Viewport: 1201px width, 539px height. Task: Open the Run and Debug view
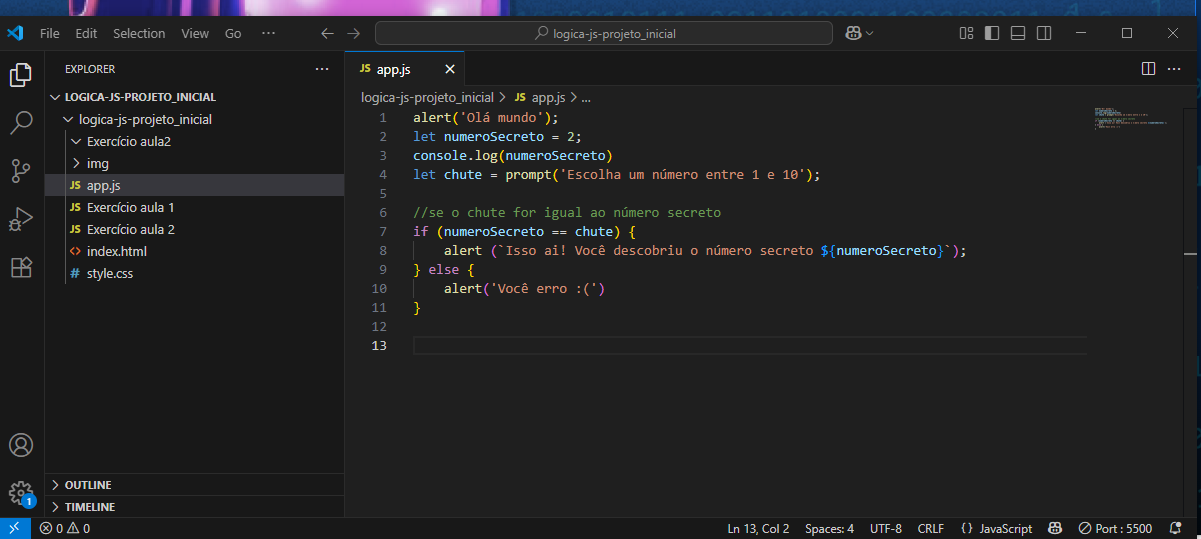point(21,219)
